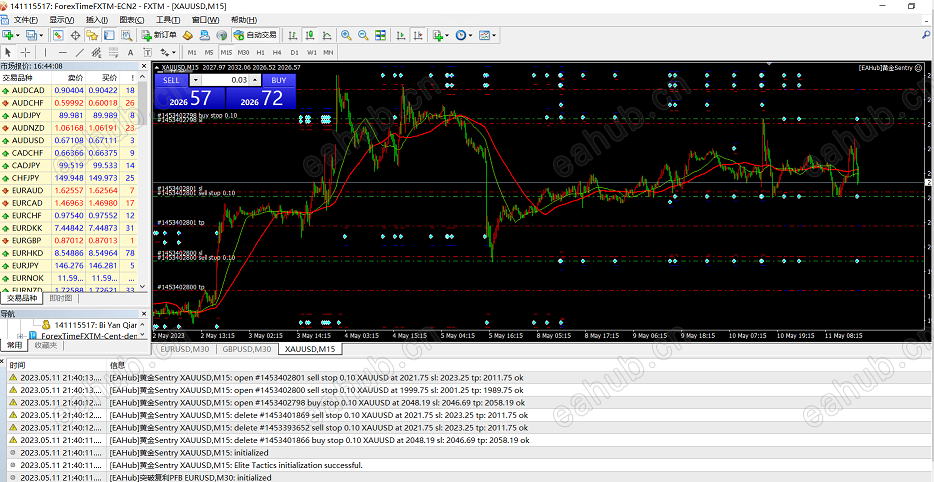
Task: Tile chart windows icon
Action: (x=380, y=35)
